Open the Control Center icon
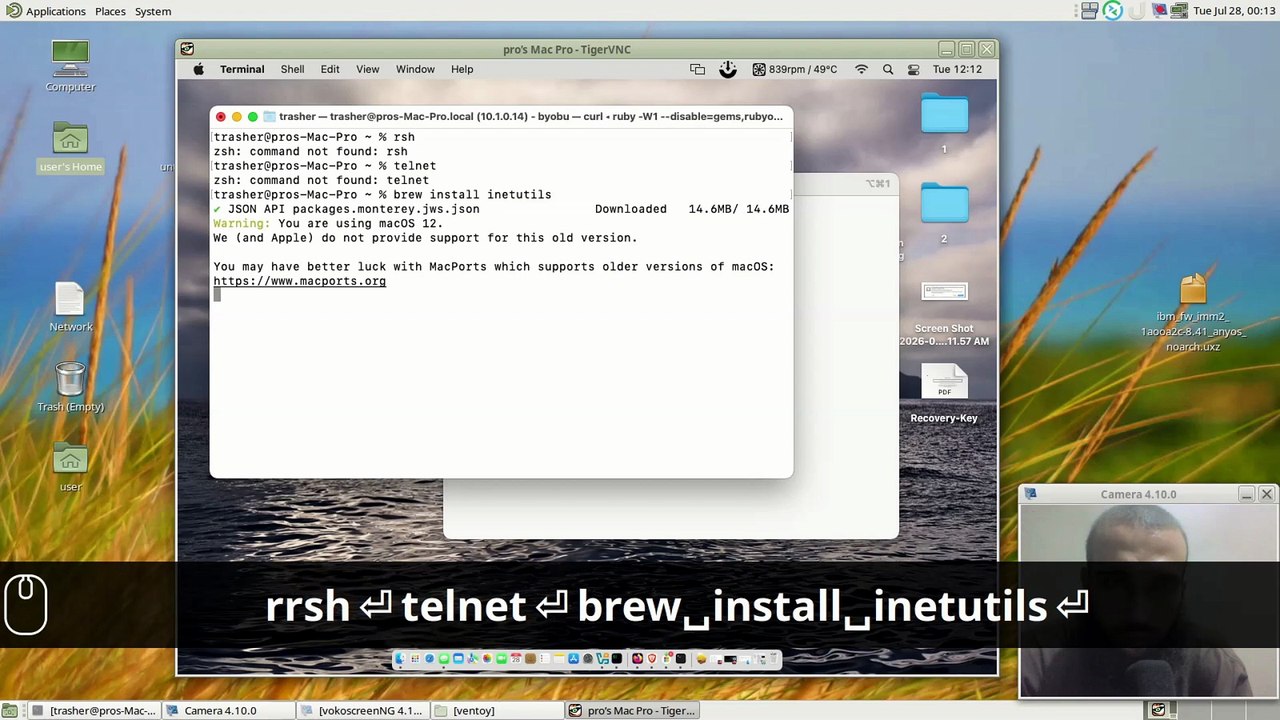This screenshot has width=1280, height=720. tap(913, 69)
